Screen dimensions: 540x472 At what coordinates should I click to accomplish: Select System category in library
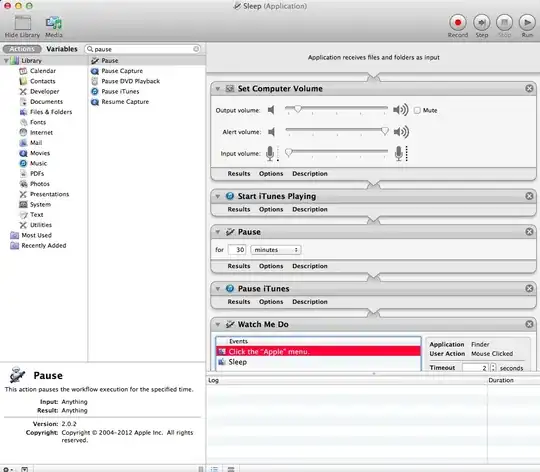pos(40,204)
